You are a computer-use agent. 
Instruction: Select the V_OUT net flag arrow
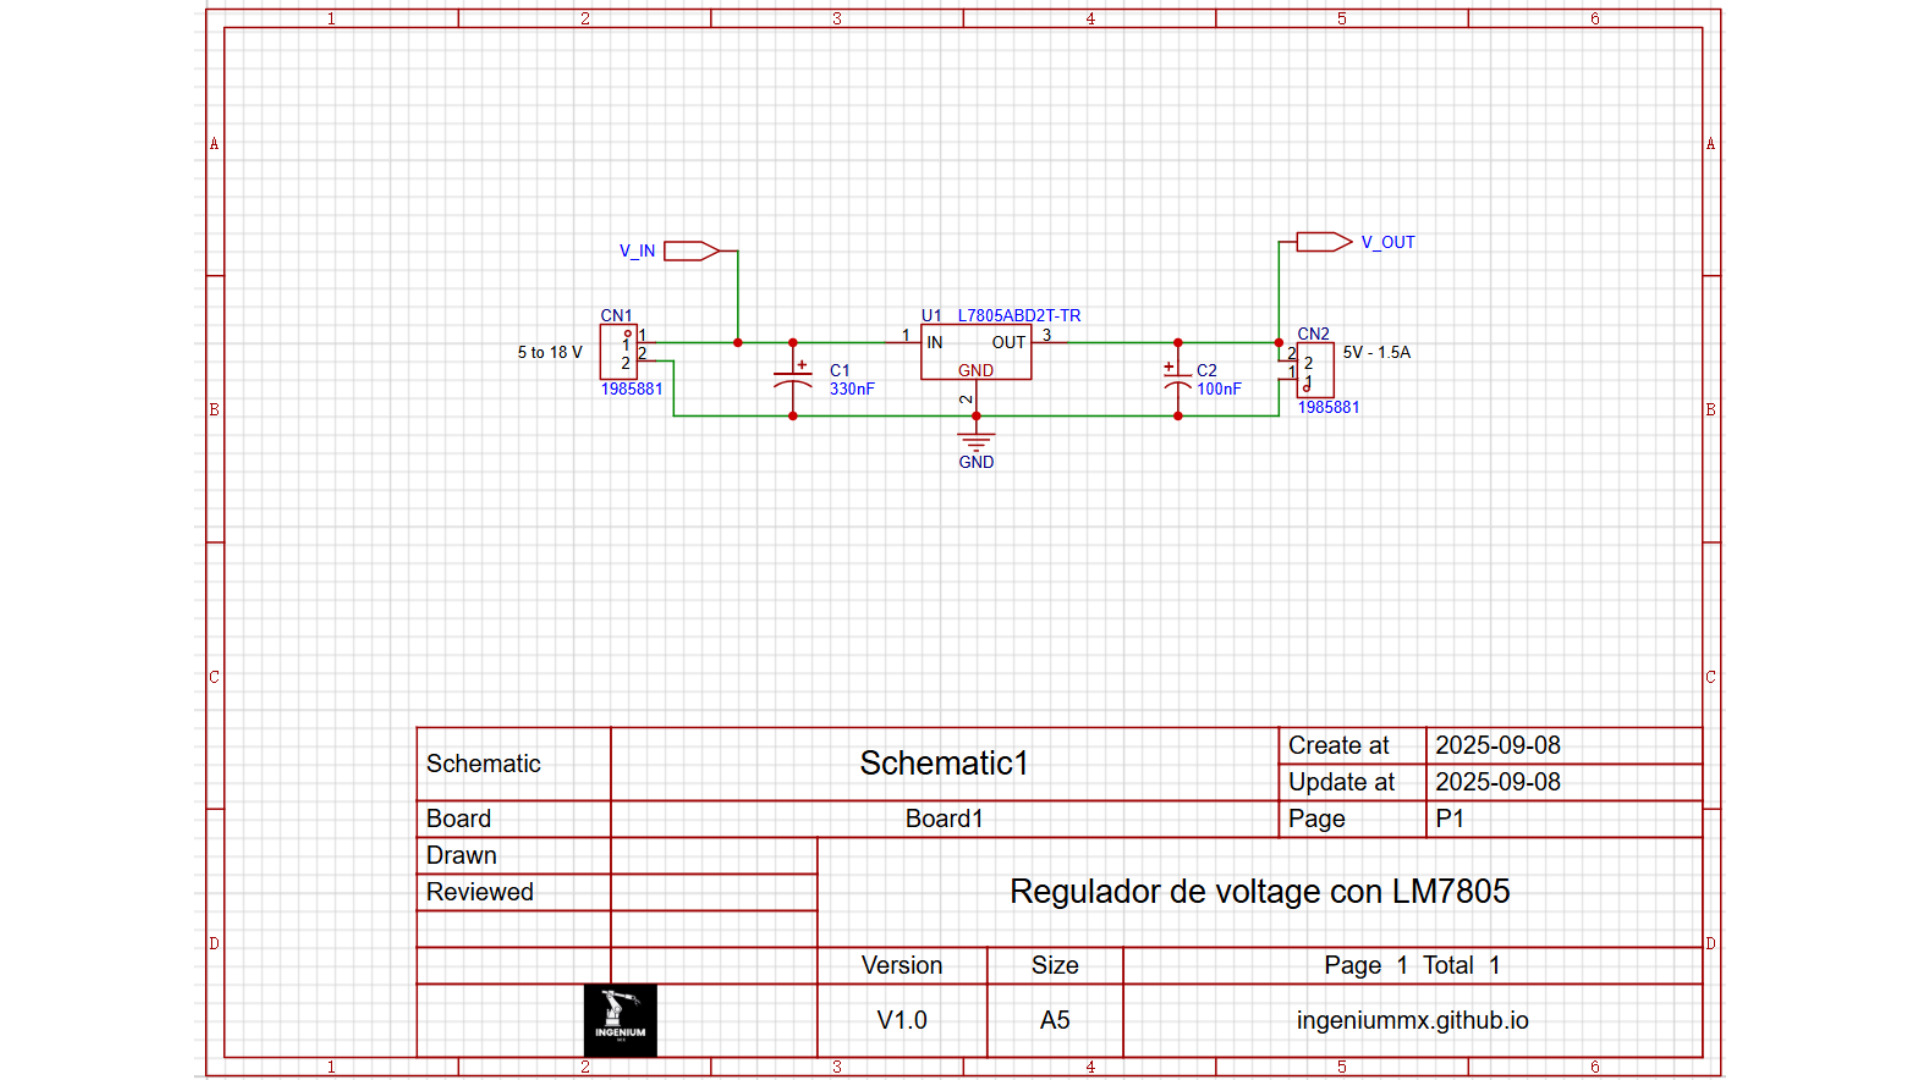coord(1322,242)
